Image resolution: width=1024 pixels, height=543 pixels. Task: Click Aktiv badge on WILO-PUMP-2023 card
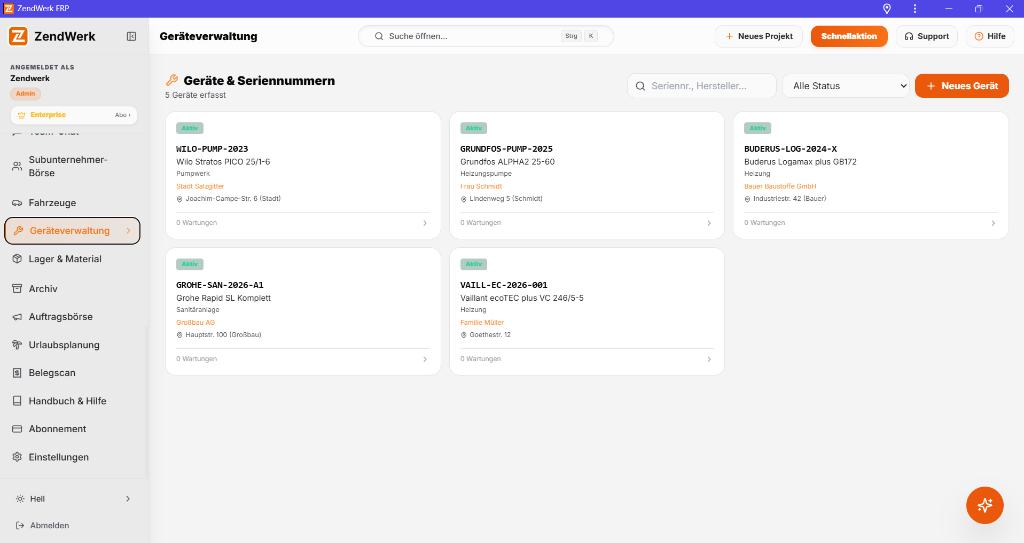[x=190, y=128]
